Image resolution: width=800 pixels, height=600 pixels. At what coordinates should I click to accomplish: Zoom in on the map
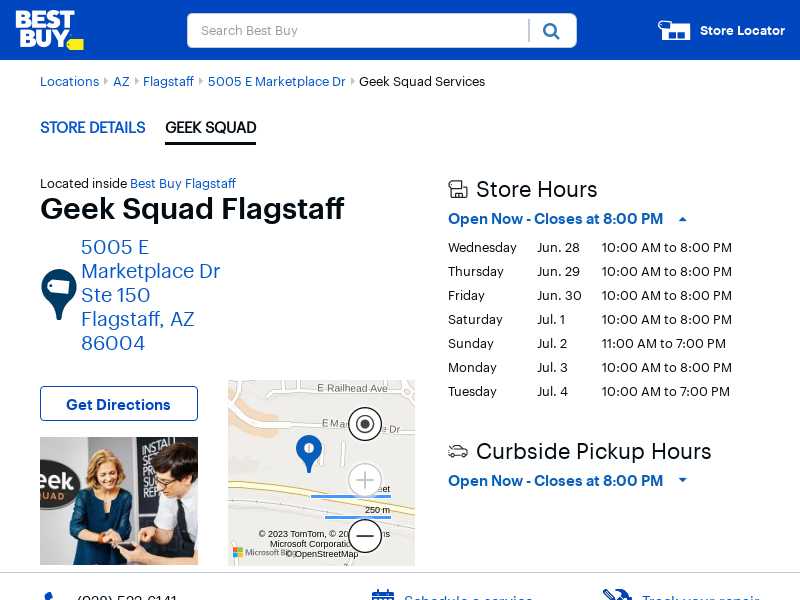365,480
